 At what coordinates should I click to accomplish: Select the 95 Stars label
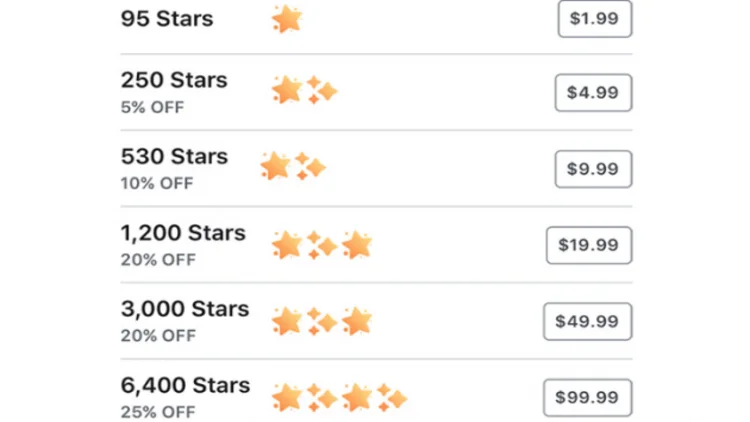coord(167,19)
